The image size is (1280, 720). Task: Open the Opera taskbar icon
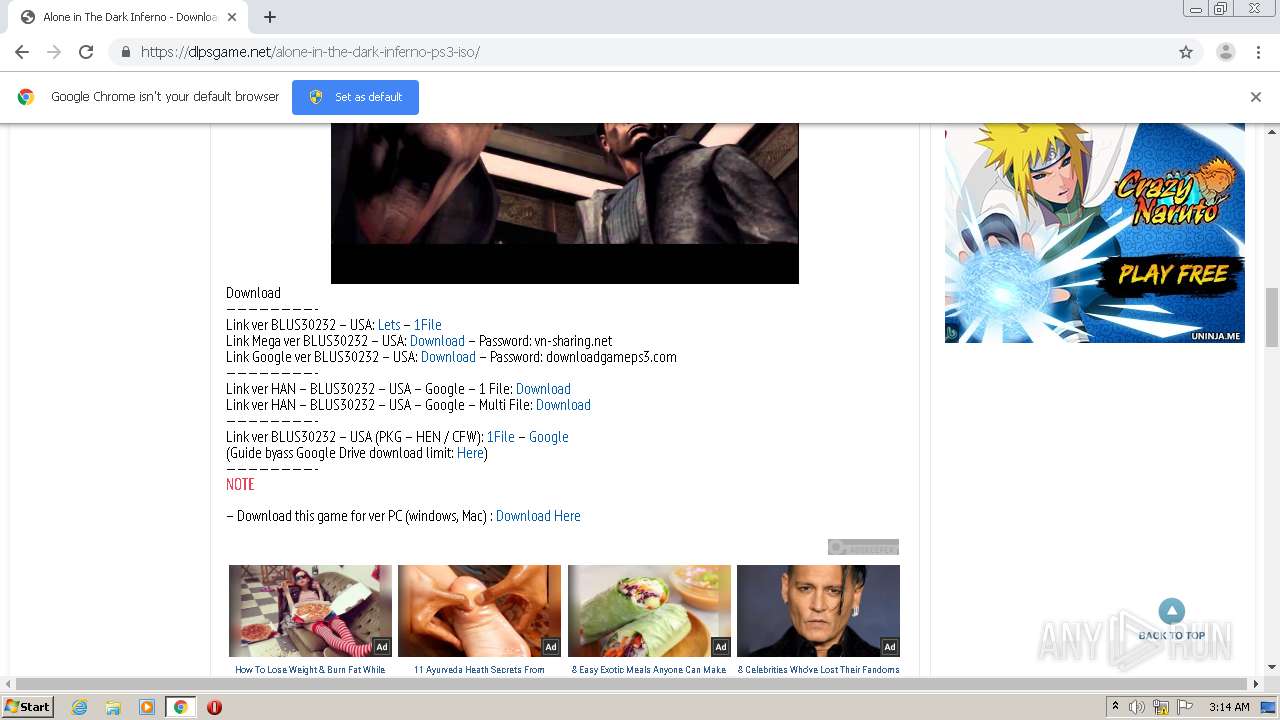[x=214, y=707]
